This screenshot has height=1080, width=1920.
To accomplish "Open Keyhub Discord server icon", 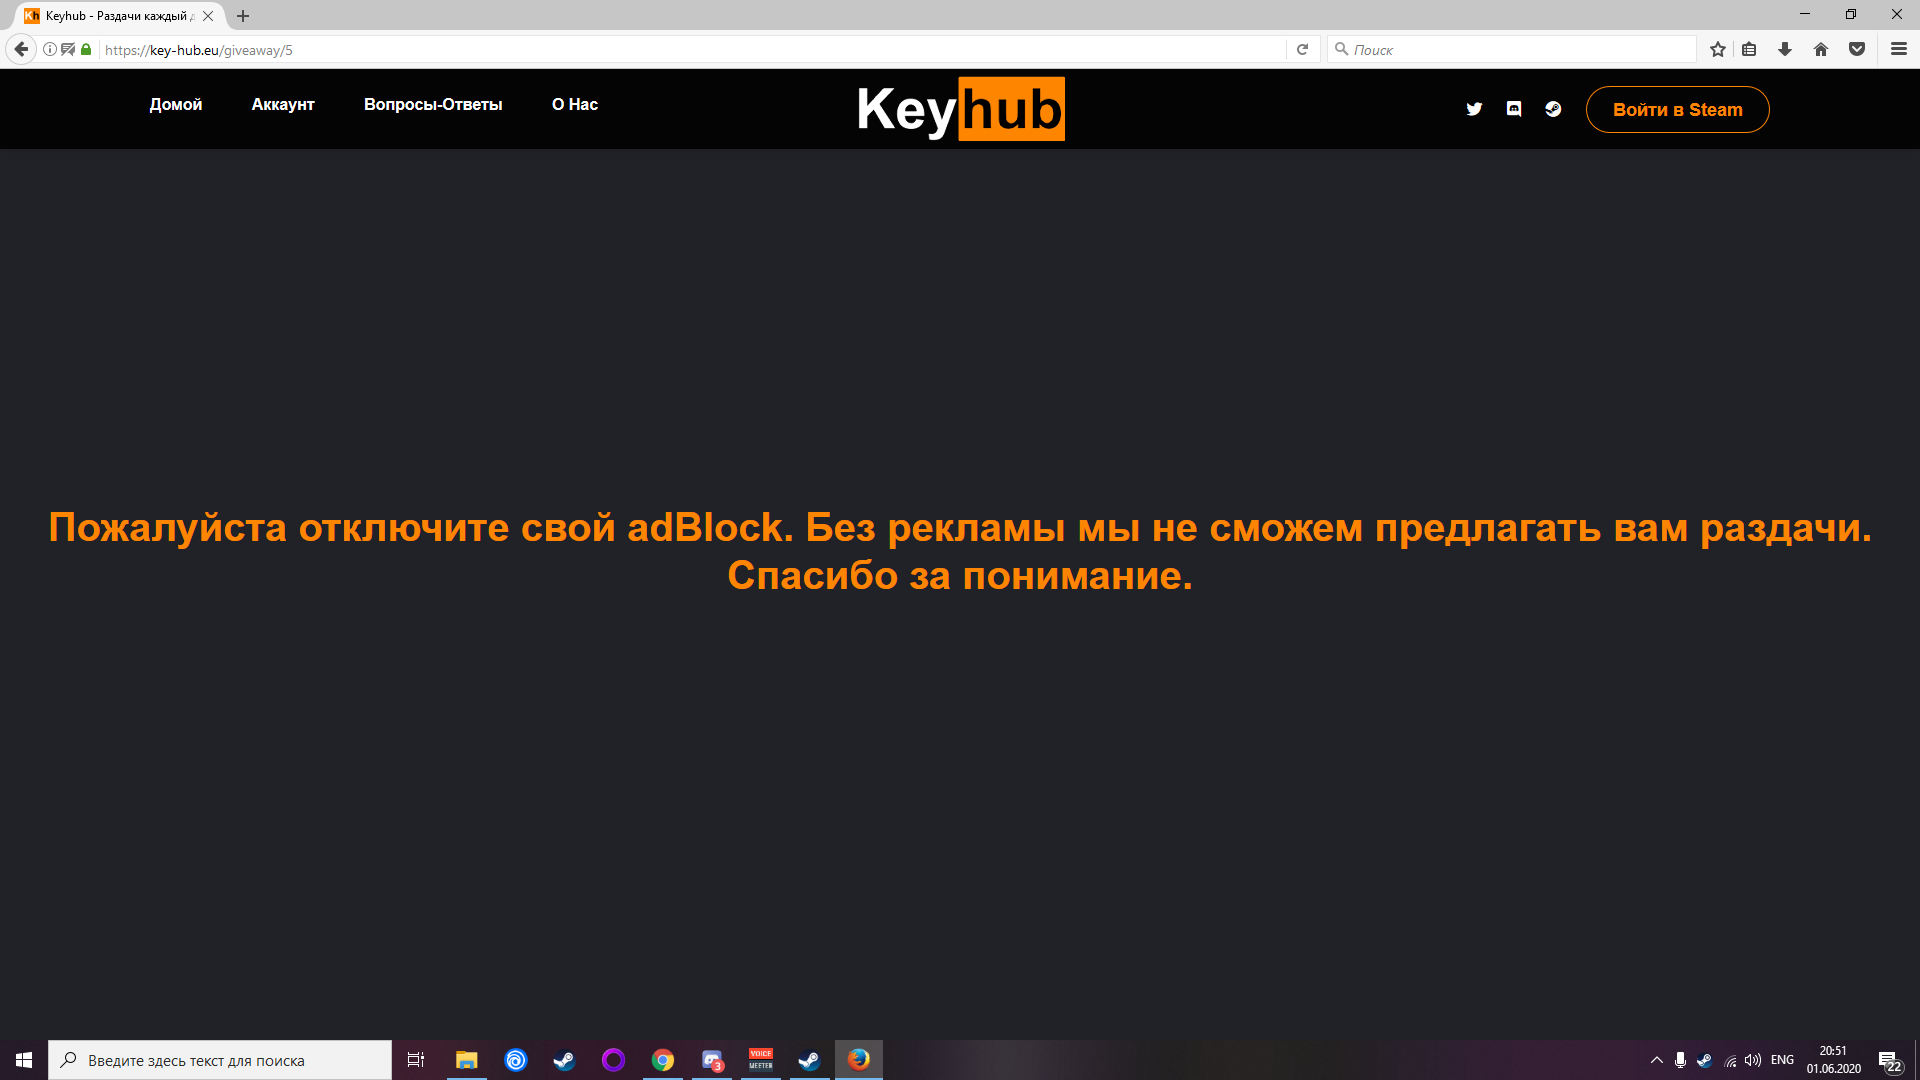I will click(x=1514, y=109).
